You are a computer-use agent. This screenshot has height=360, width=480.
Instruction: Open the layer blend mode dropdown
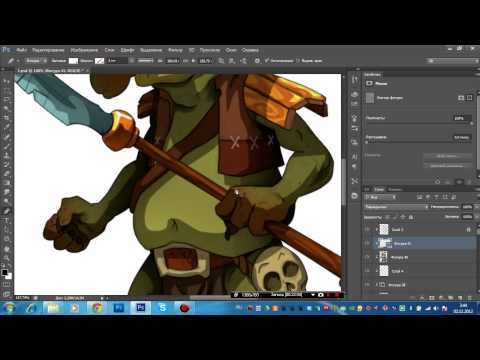pos(397,207)
